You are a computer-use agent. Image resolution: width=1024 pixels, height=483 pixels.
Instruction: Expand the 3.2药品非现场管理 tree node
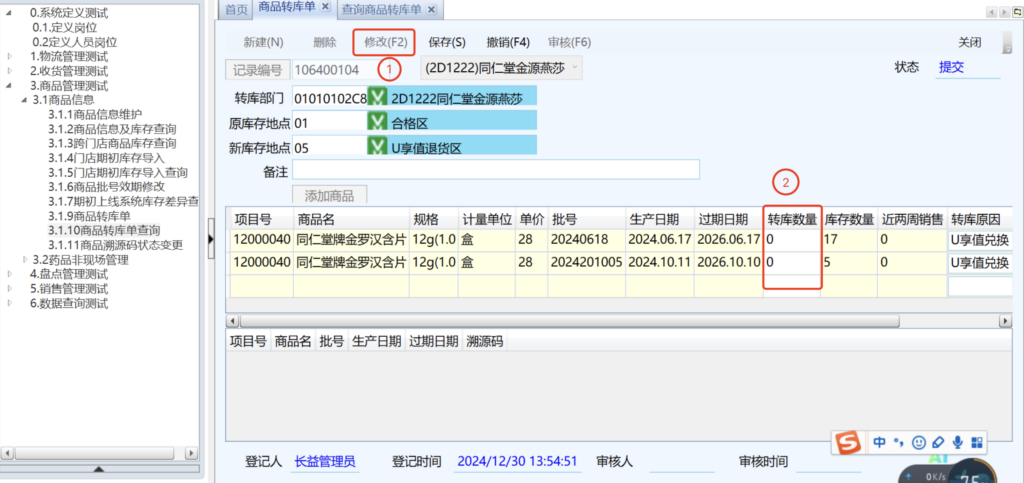point(25,259)
